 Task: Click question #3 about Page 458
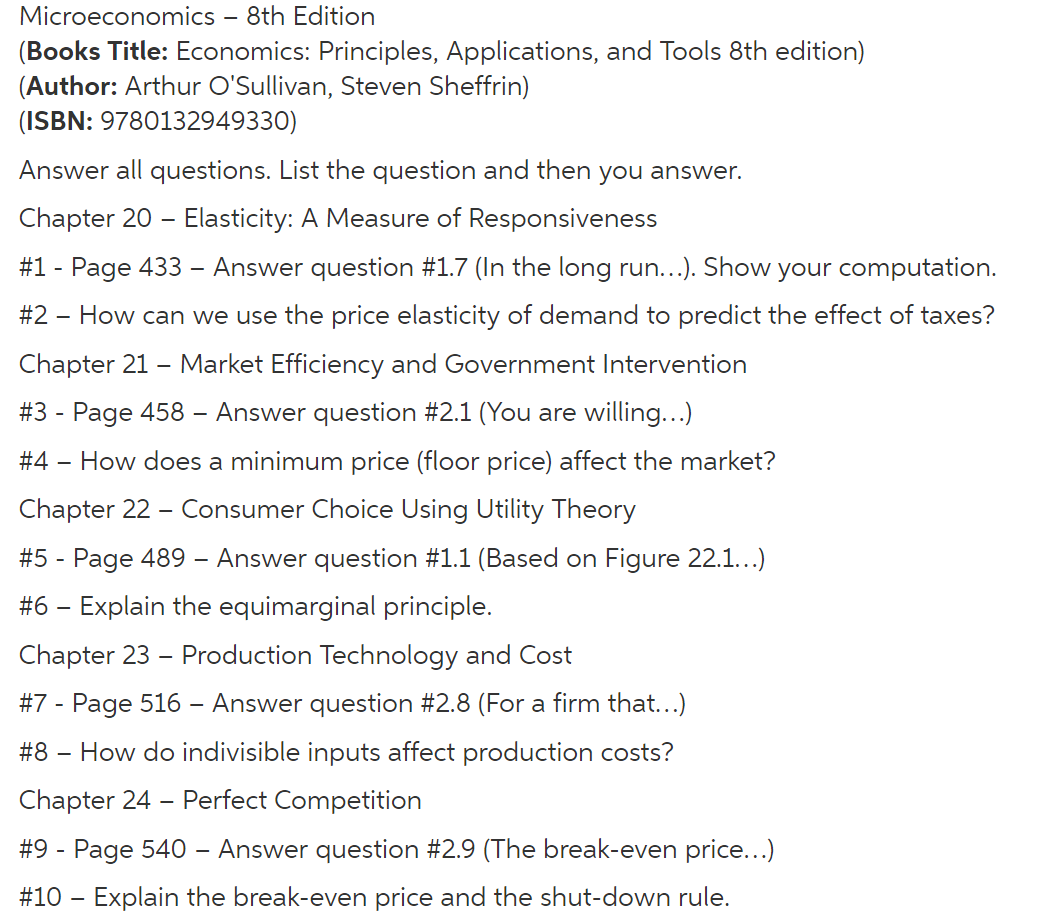[x=356, y=413]
